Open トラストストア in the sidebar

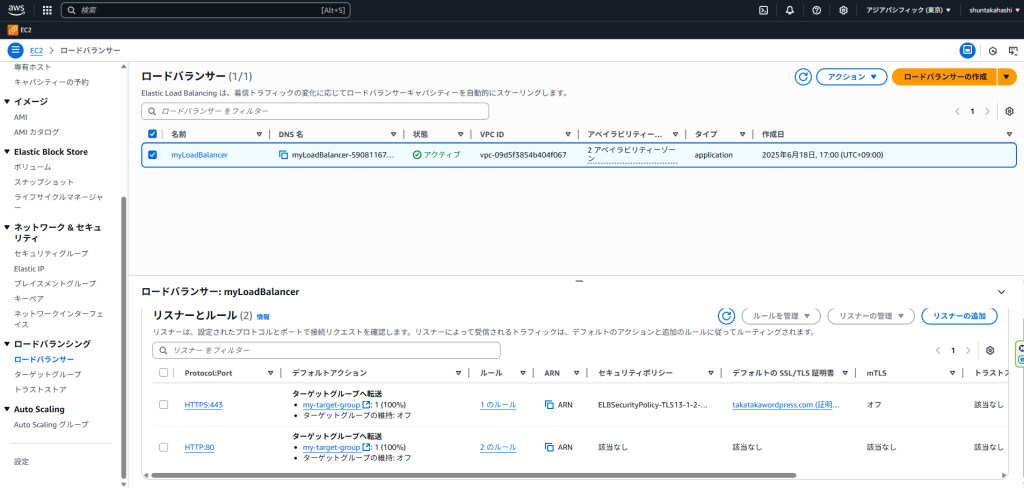click(x=40, y=389)
